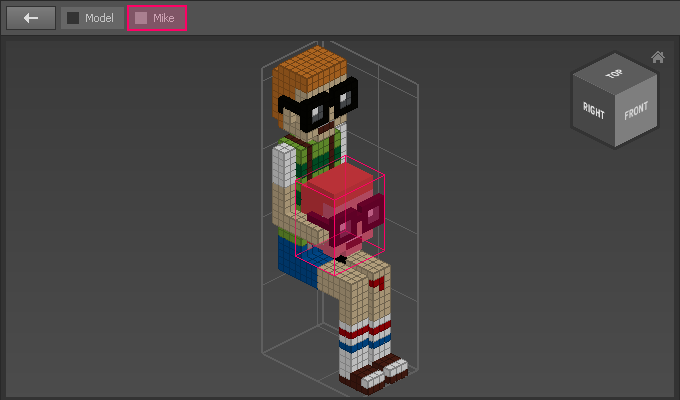Switch to RIGHT view on view cube
This screenshot has width=680, height=400.
(594, 109)
